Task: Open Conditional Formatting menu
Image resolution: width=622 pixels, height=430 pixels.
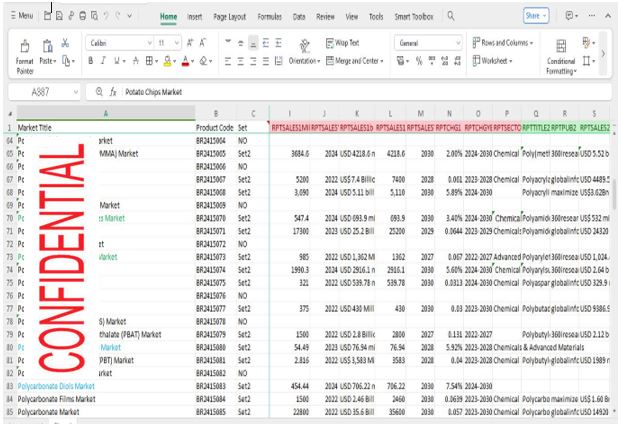Action: [x=561, y=58]
